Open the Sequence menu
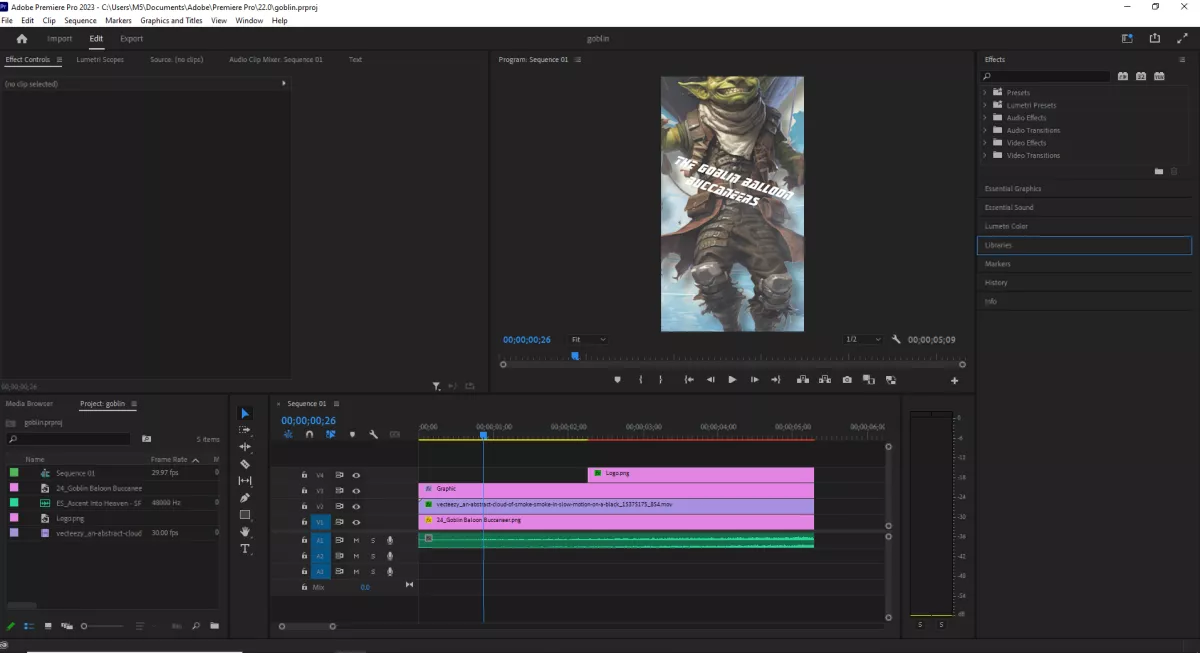The height and width of the screenshot is (653, 1200). coord(80,20)
